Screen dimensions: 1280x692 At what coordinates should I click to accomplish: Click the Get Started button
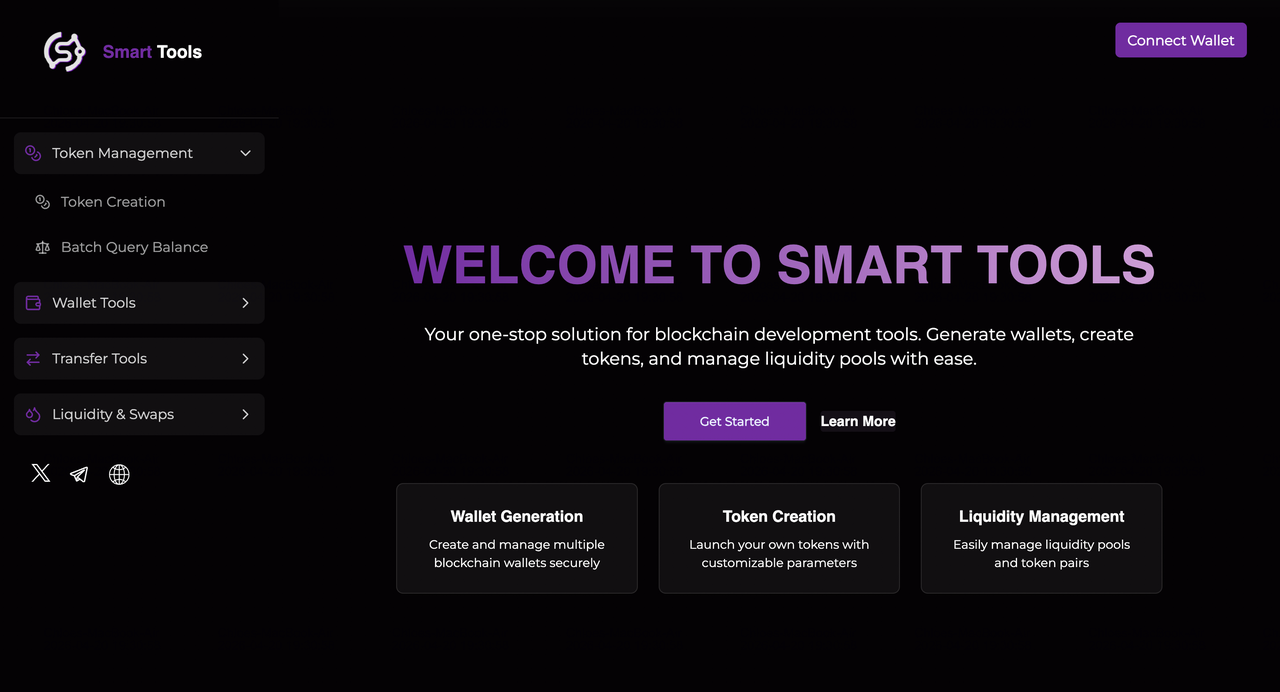(x=734, y=421)
